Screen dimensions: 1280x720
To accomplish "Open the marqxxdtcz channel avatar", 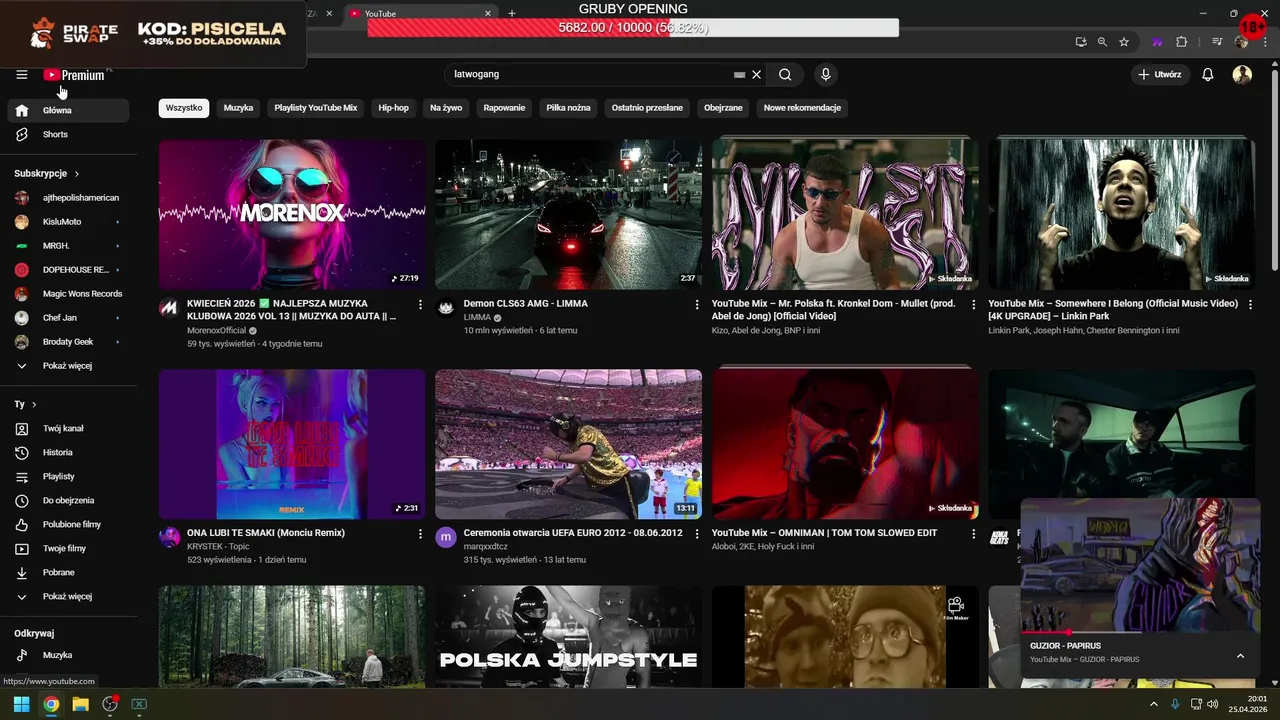I will point(446,537).
